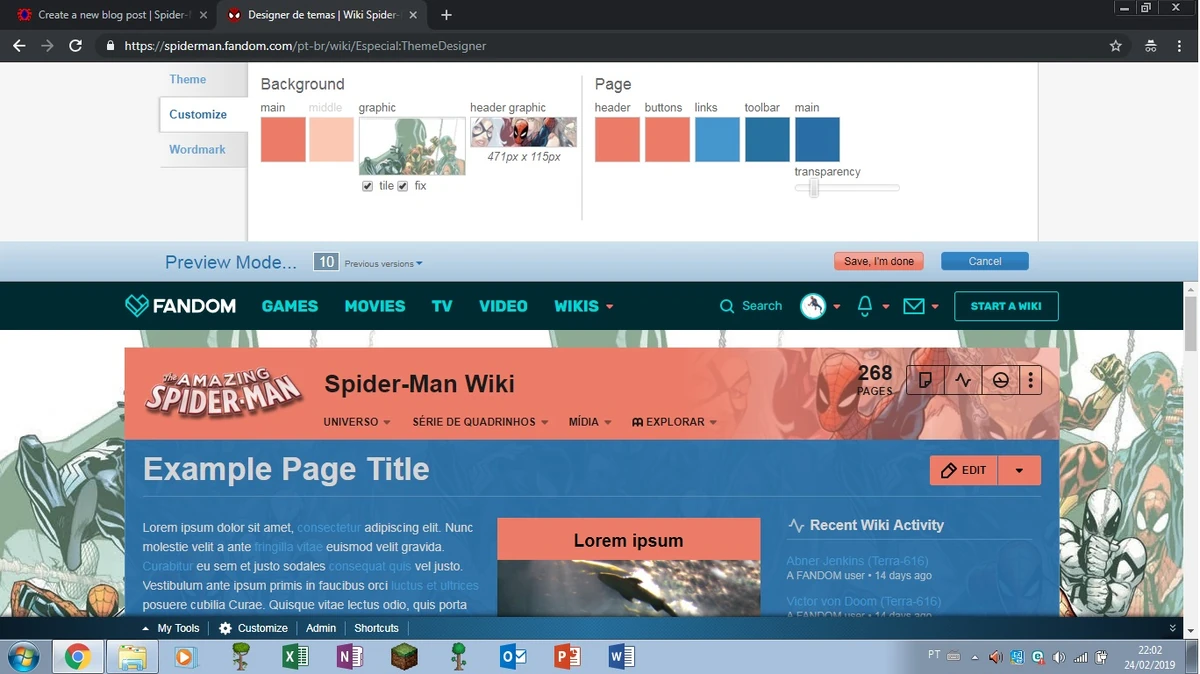Enable the tile checkbox for background graphic
The height and width of the screenshot is (674, 1200).
pos(367,185)
